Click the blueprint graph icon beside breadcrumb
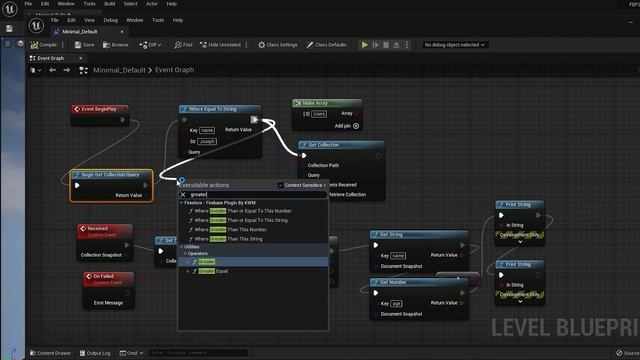The width and height of the screenshot is (640, 360). click(83, 70)
